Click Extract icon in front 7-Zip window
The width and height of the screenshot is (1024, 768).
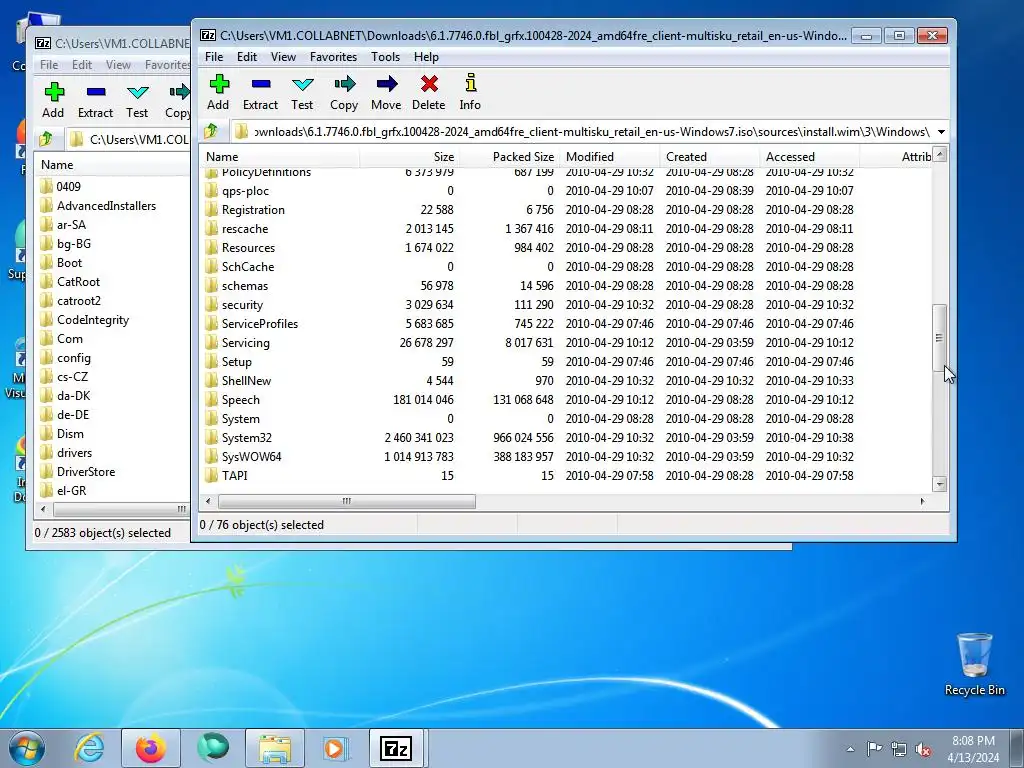point(261,84)
